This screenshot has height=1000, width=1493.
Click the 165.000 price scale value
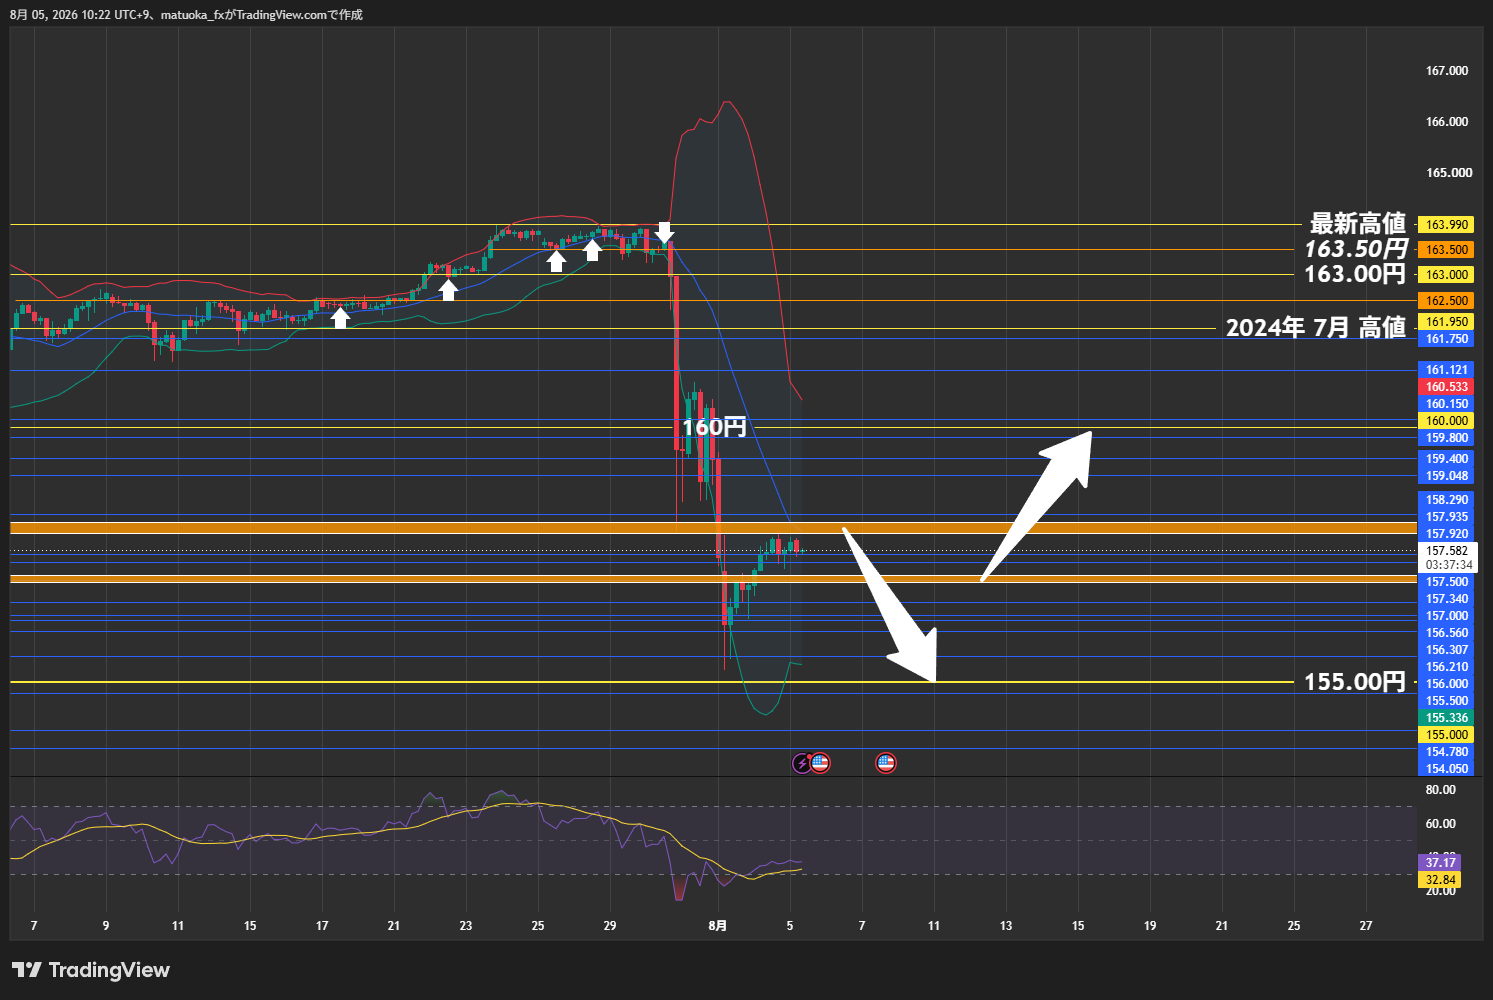pos(1448,173)
